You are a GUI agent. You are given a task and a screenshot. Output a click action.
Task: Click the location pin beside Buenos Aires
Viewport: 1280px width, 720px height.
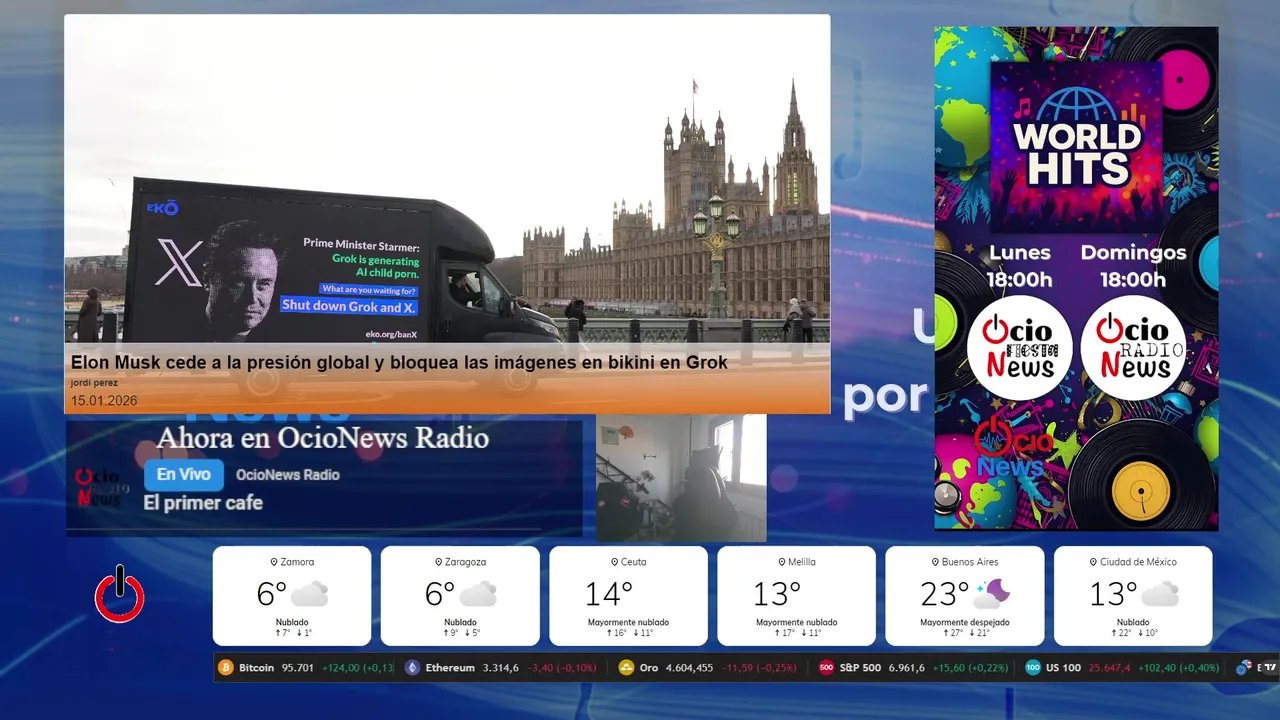click(x=934, y=562)
